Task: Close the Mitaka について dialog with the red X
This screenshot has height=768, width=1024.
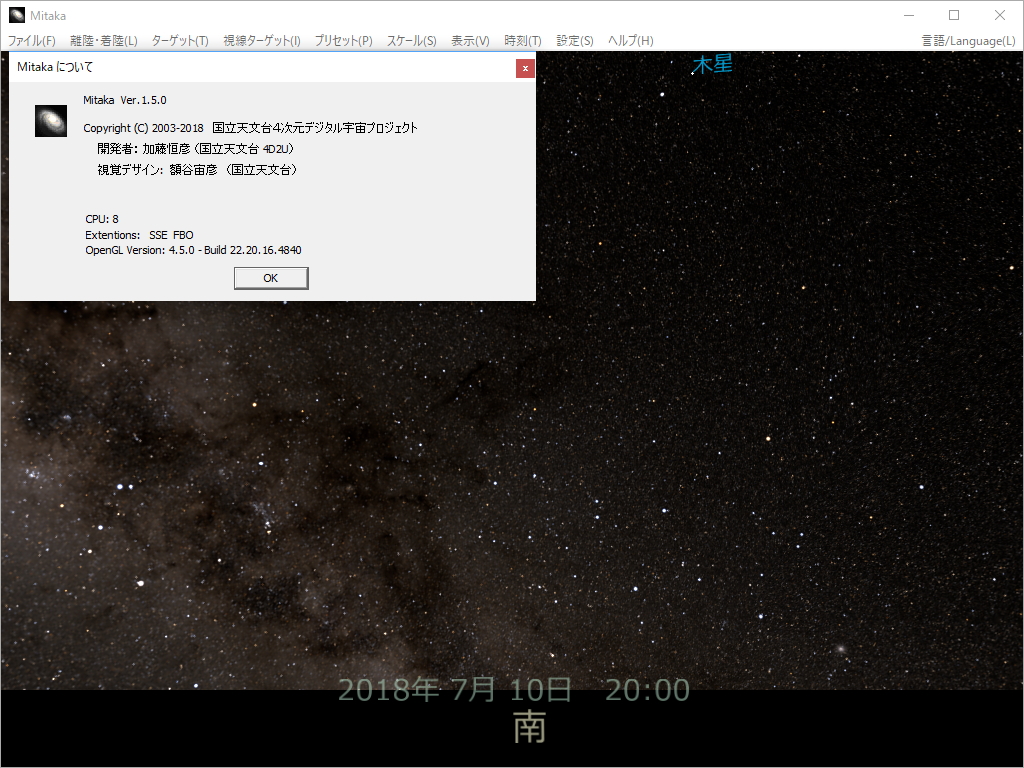Action: pyautogui.click(x=525, y=68)
